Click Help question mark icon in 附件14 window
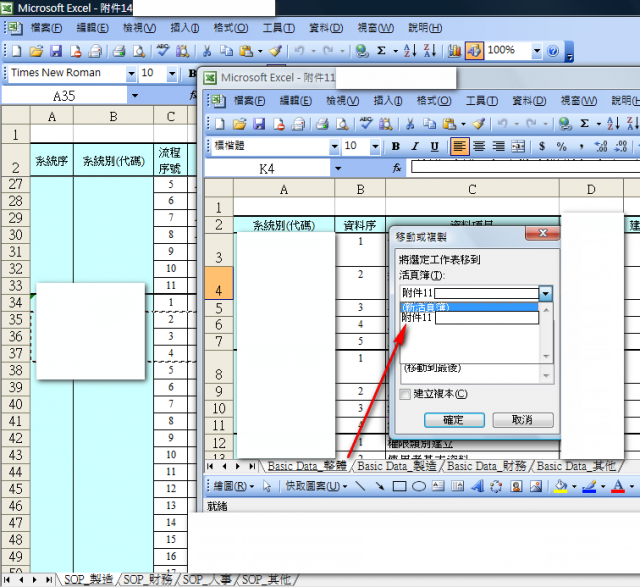Viewport: 640px width, 587px height. 553,51
